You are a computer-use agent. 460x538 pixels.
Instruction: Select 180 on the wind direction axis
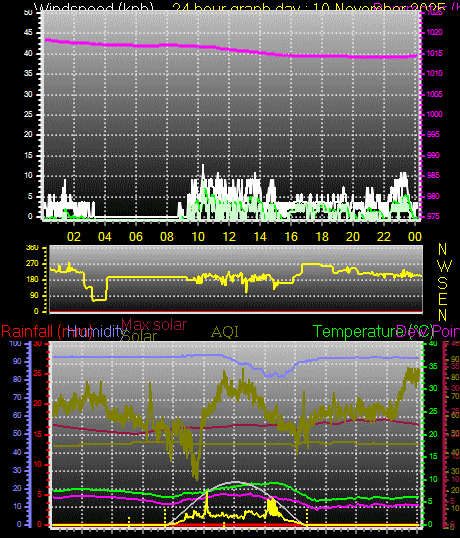point(32,280)
